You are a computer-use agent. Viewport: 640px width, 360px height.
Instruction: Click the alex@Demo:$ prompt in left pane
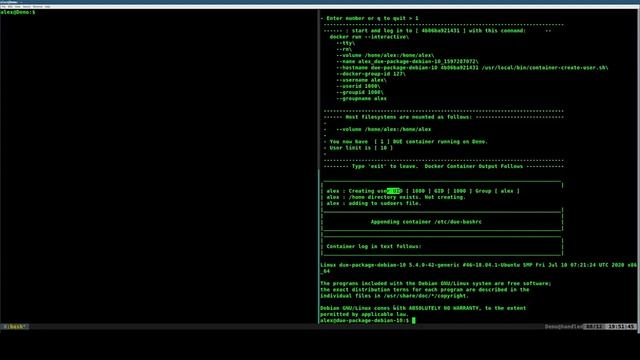tap(18, 12)
